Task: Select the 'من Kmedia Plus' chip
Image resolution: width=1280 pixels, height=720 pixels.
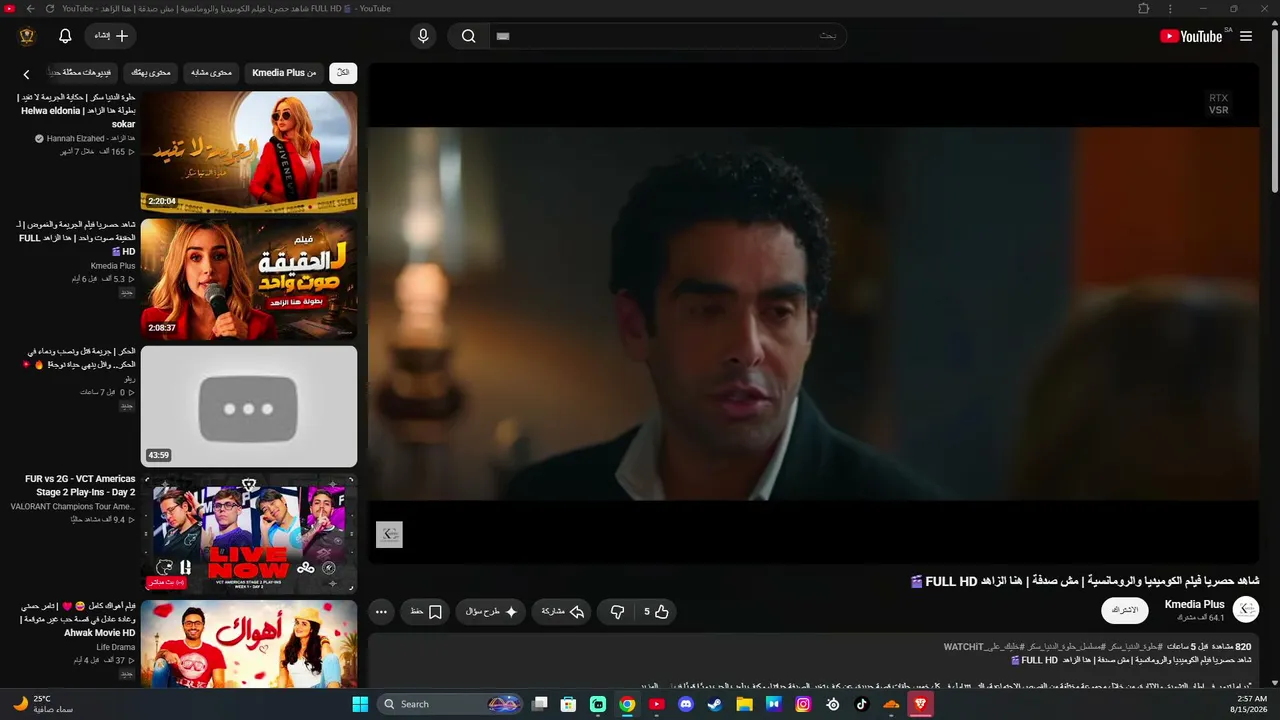Action: 284,73
